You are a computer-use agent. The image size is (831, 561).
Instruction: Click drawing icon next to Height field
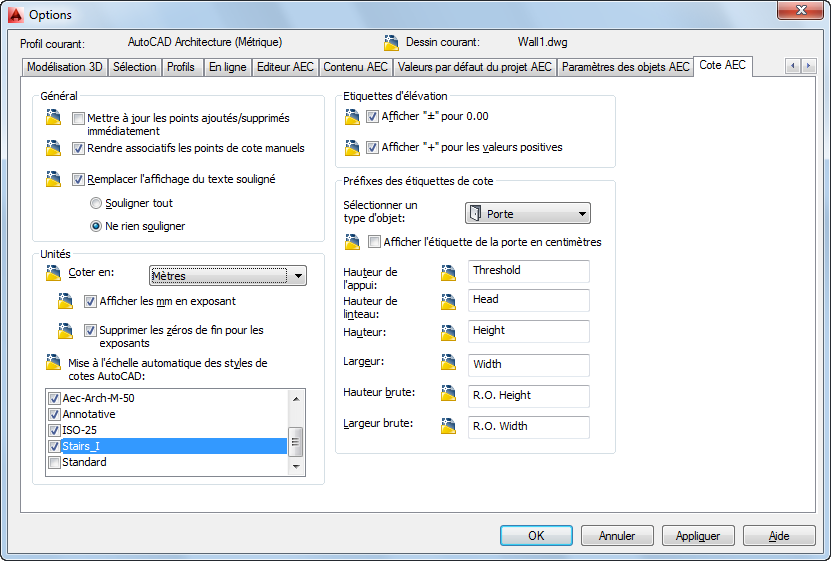coord(448,333)
